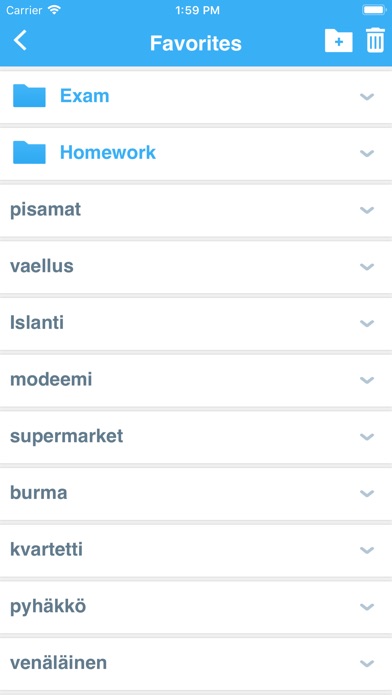Viewport: 392px width, 696px height.
Task: Tap the Exam folder label
Action: tap(85, 96)
